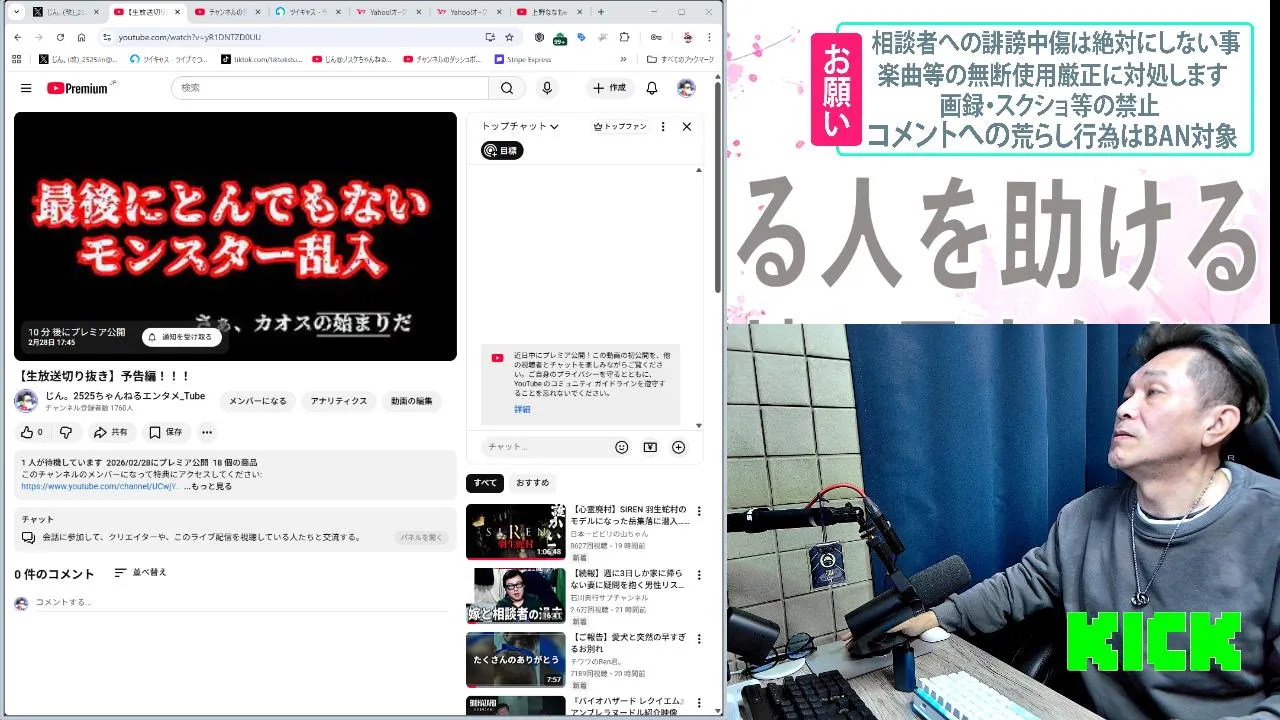The width and height of the screenshot is (1280, 720).
Task: Open menu for たくさんのありがとう video
Action: 699,639
